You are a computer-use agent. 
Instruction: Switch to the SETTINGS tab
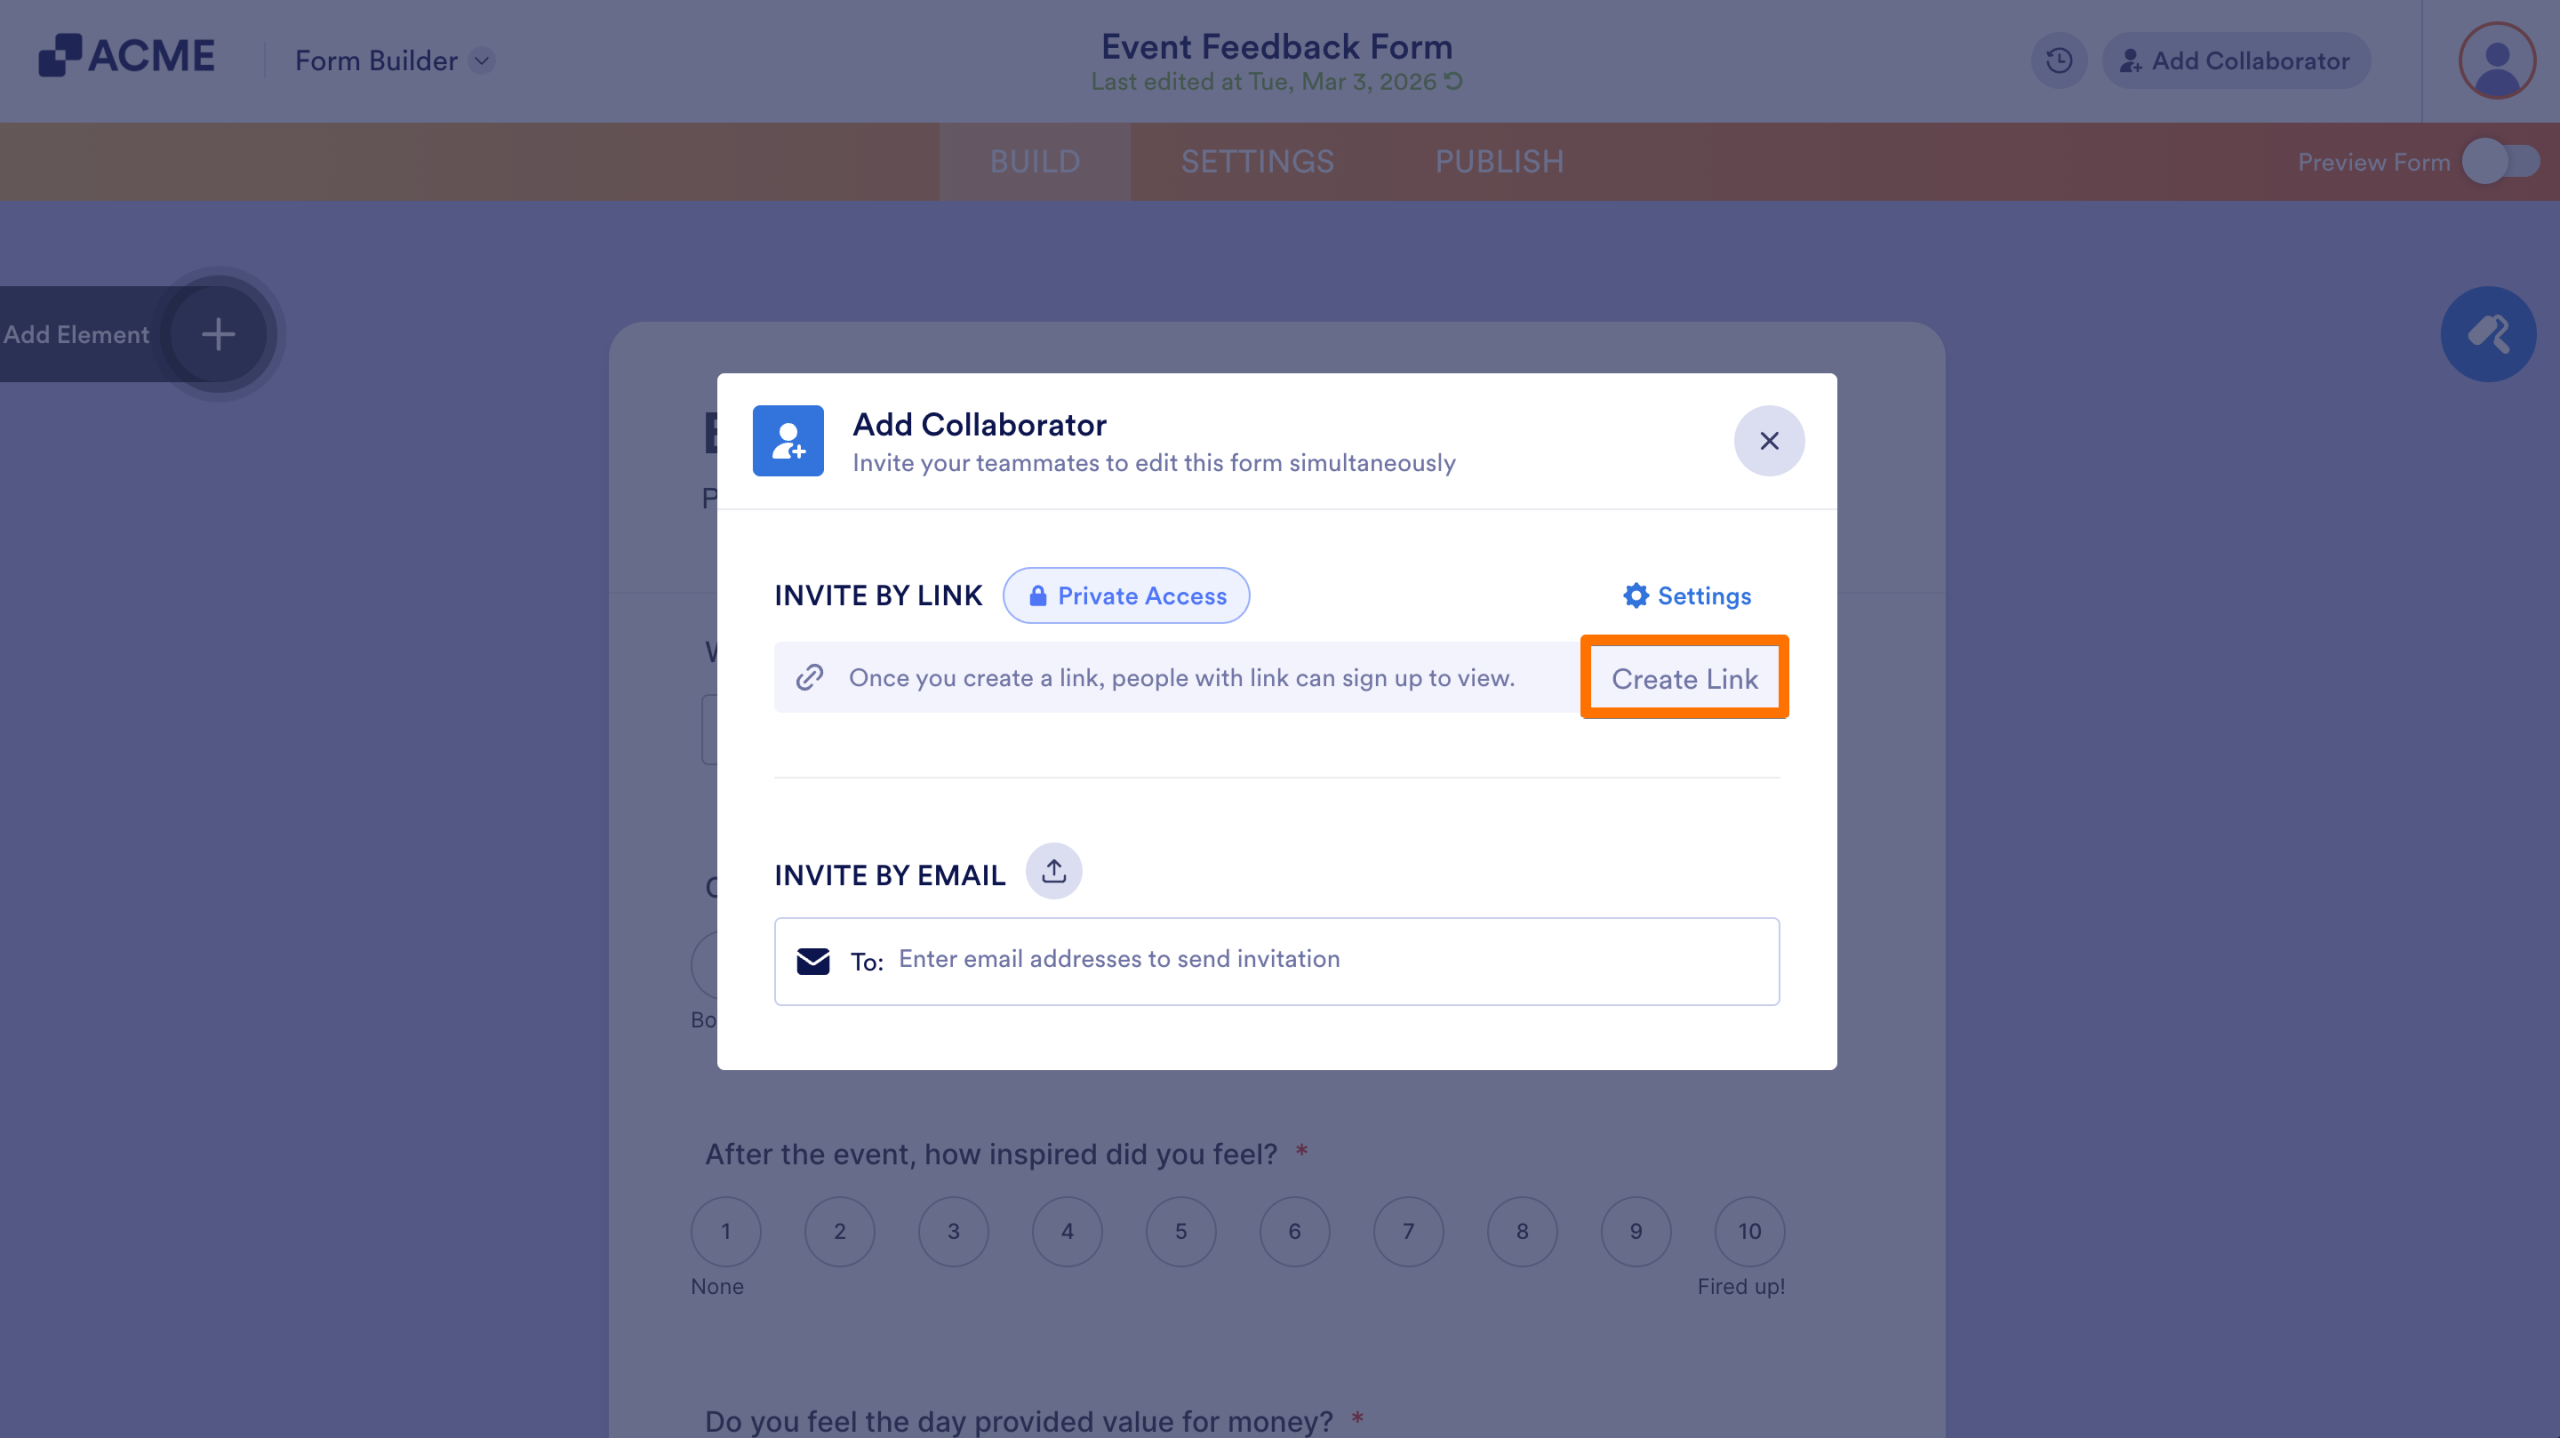click(x=1257, y=162)
